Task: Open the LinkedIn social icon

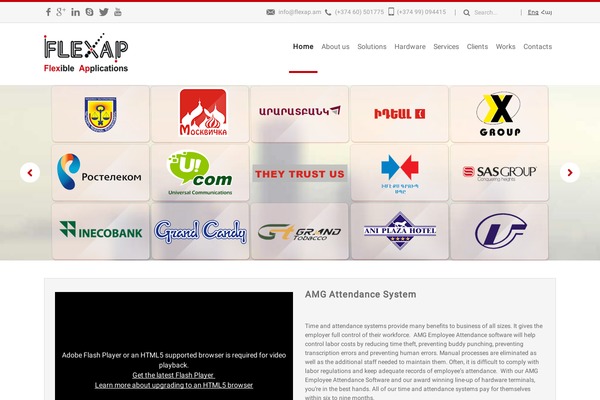Action: click(x=75, y=12)
